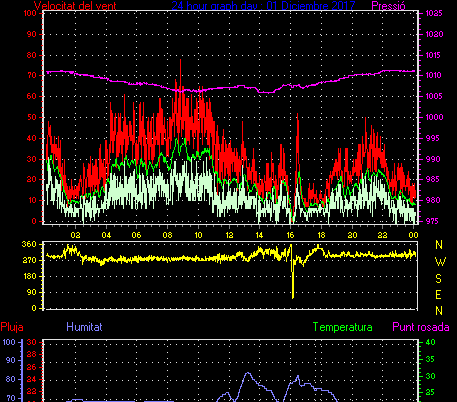The image size is (457, 402).
Task: Click the 18 hour marker on time axis
Action: [321, 235]
